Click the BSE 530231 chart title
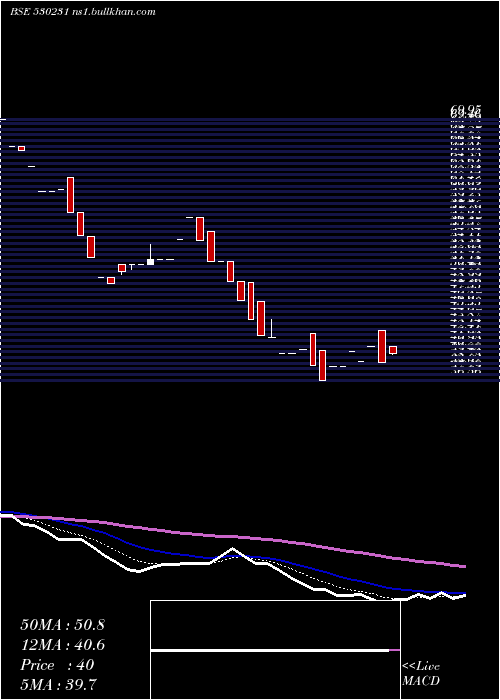Screen dimensions: 500x700 (x=83, y=12)
